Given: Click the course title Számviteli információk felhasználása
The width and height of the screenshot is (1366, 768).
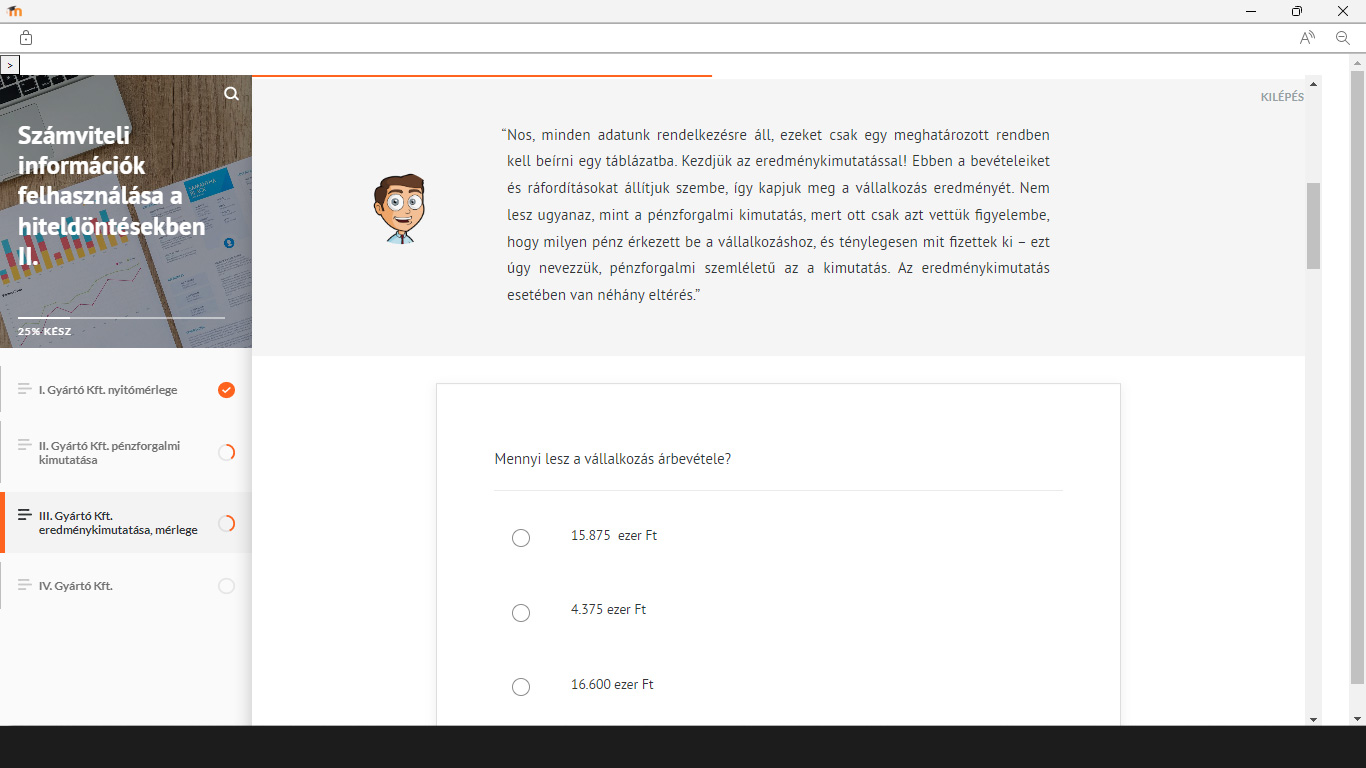Looking at the screenshot, I should click(x=111, y=196).
